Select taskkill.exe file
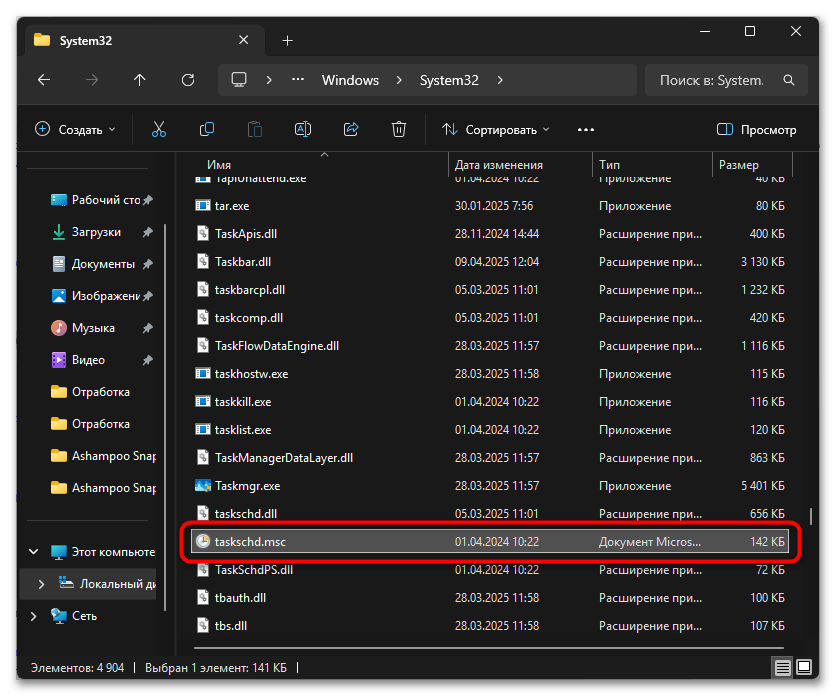836x696 pixels. point(490,402)
